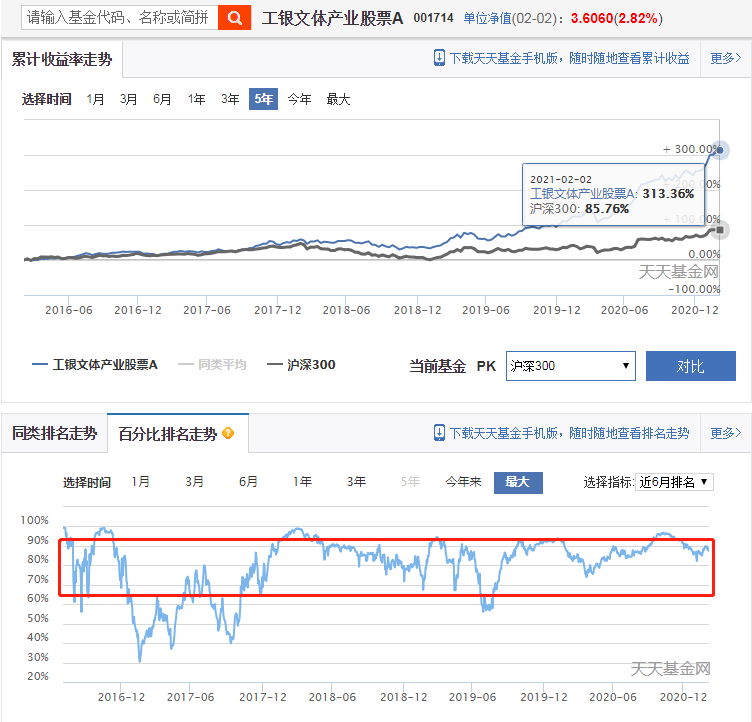
Task: Click the orange search magnifier button
Action: (x=234, y=17)
